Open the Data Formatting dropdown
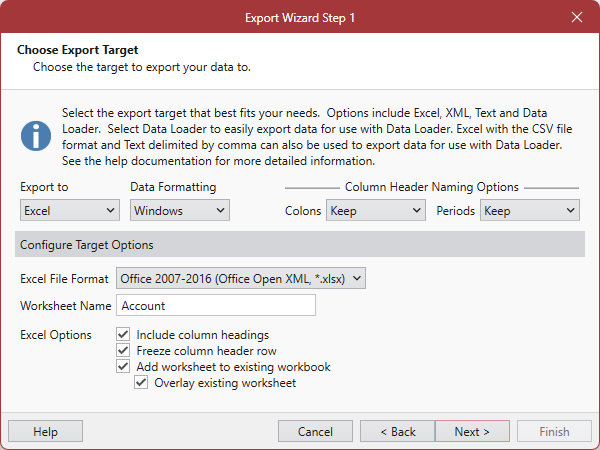The height and width of the screenshot is (450, 600). 180,210
